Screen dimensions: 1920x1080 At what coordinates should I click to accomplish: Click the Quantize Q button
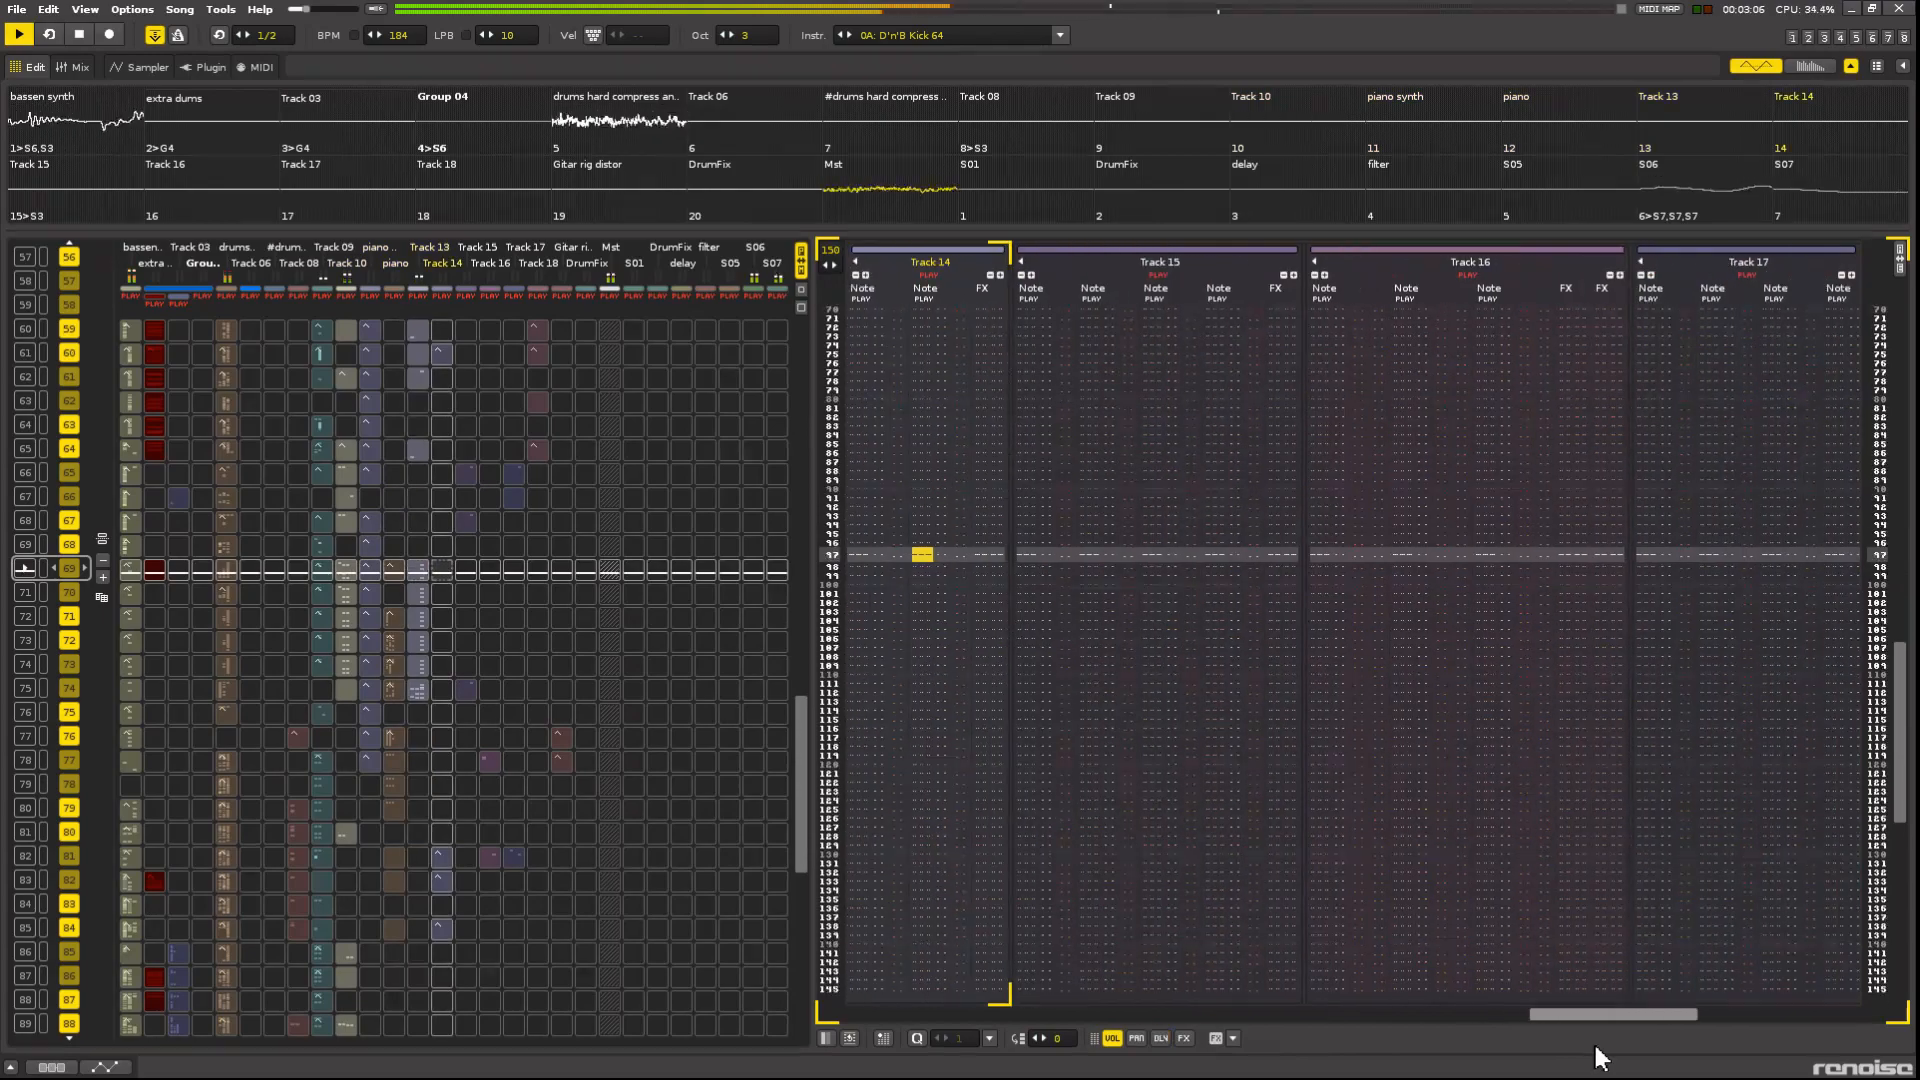coord(916,1039)
